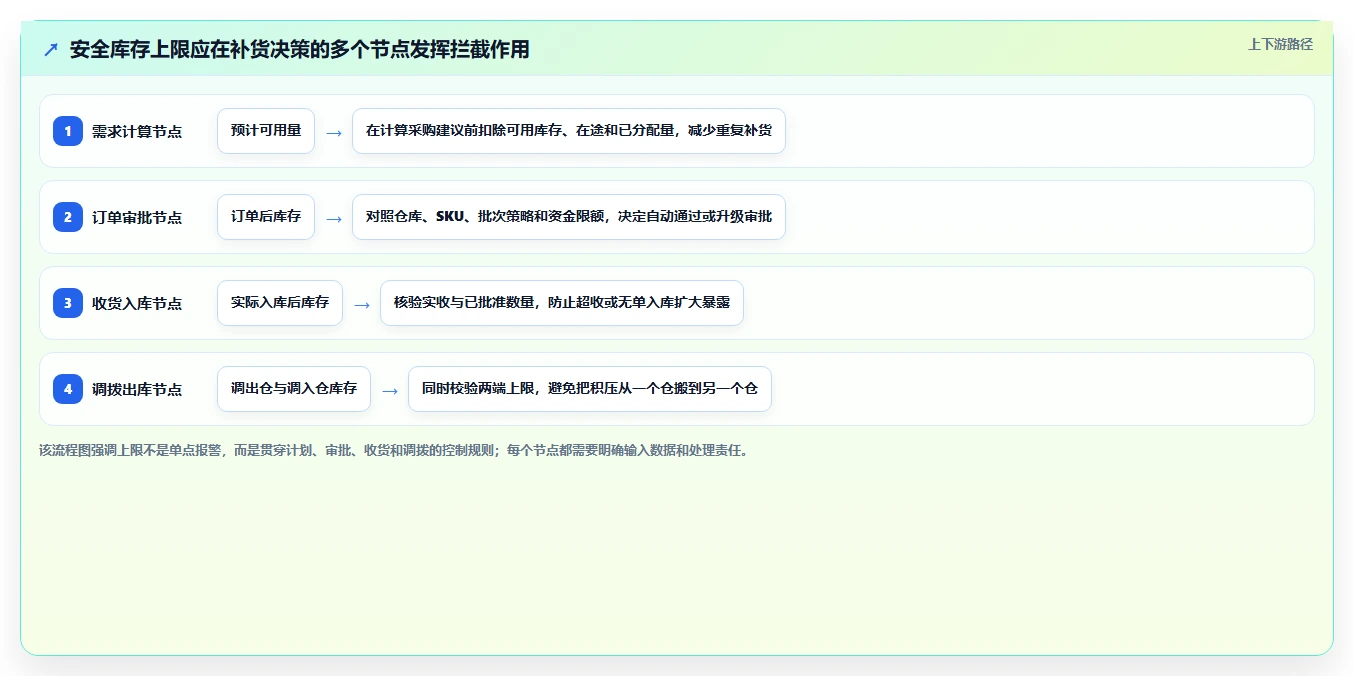This screenshot has height=676, width=1354.
Task: Click the arrow after 订单后库存
Action: [334, 218]
